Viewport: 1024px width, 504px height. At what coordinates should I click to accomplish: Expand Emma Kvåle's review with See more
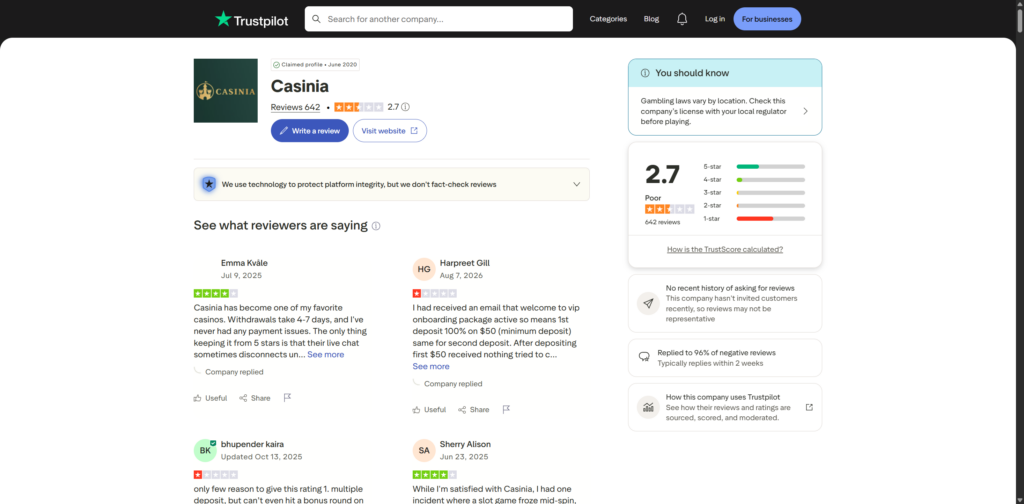point(326,354)
